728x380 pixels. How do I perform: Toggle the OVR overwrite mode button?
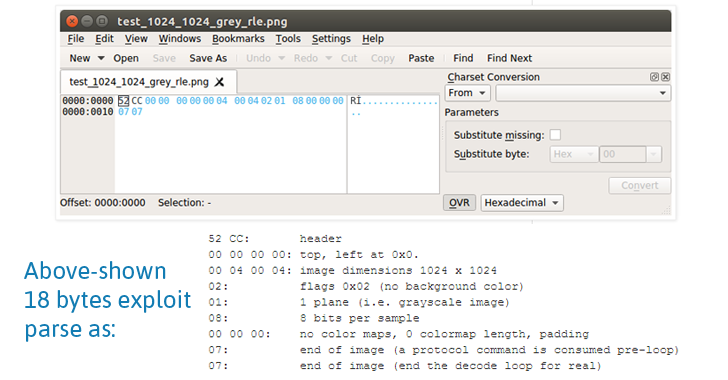coord(459,203)
